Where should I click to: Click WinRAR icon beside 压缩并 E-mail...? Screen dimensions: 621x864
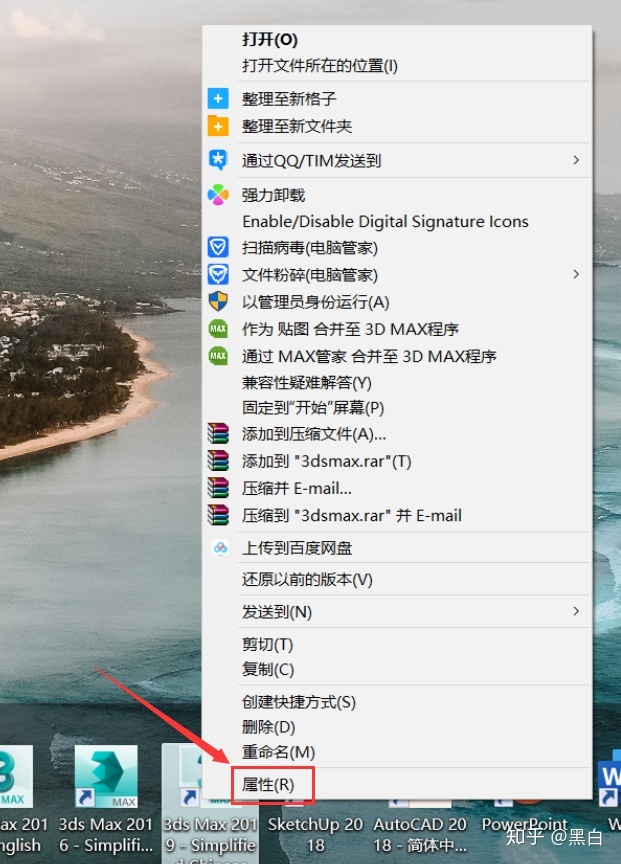pyautogui.click(x=218, y=488)
